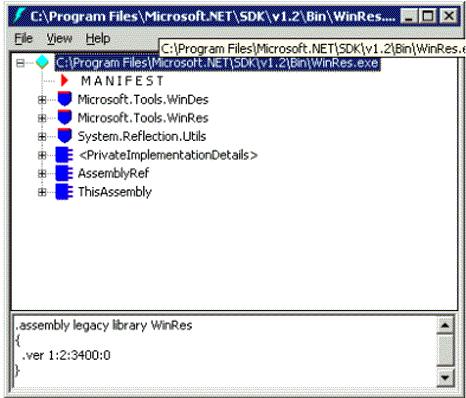This screenshot has height=398, width=466.
Task: Select the MANIFEST tree item
Action: pos(122,81)
